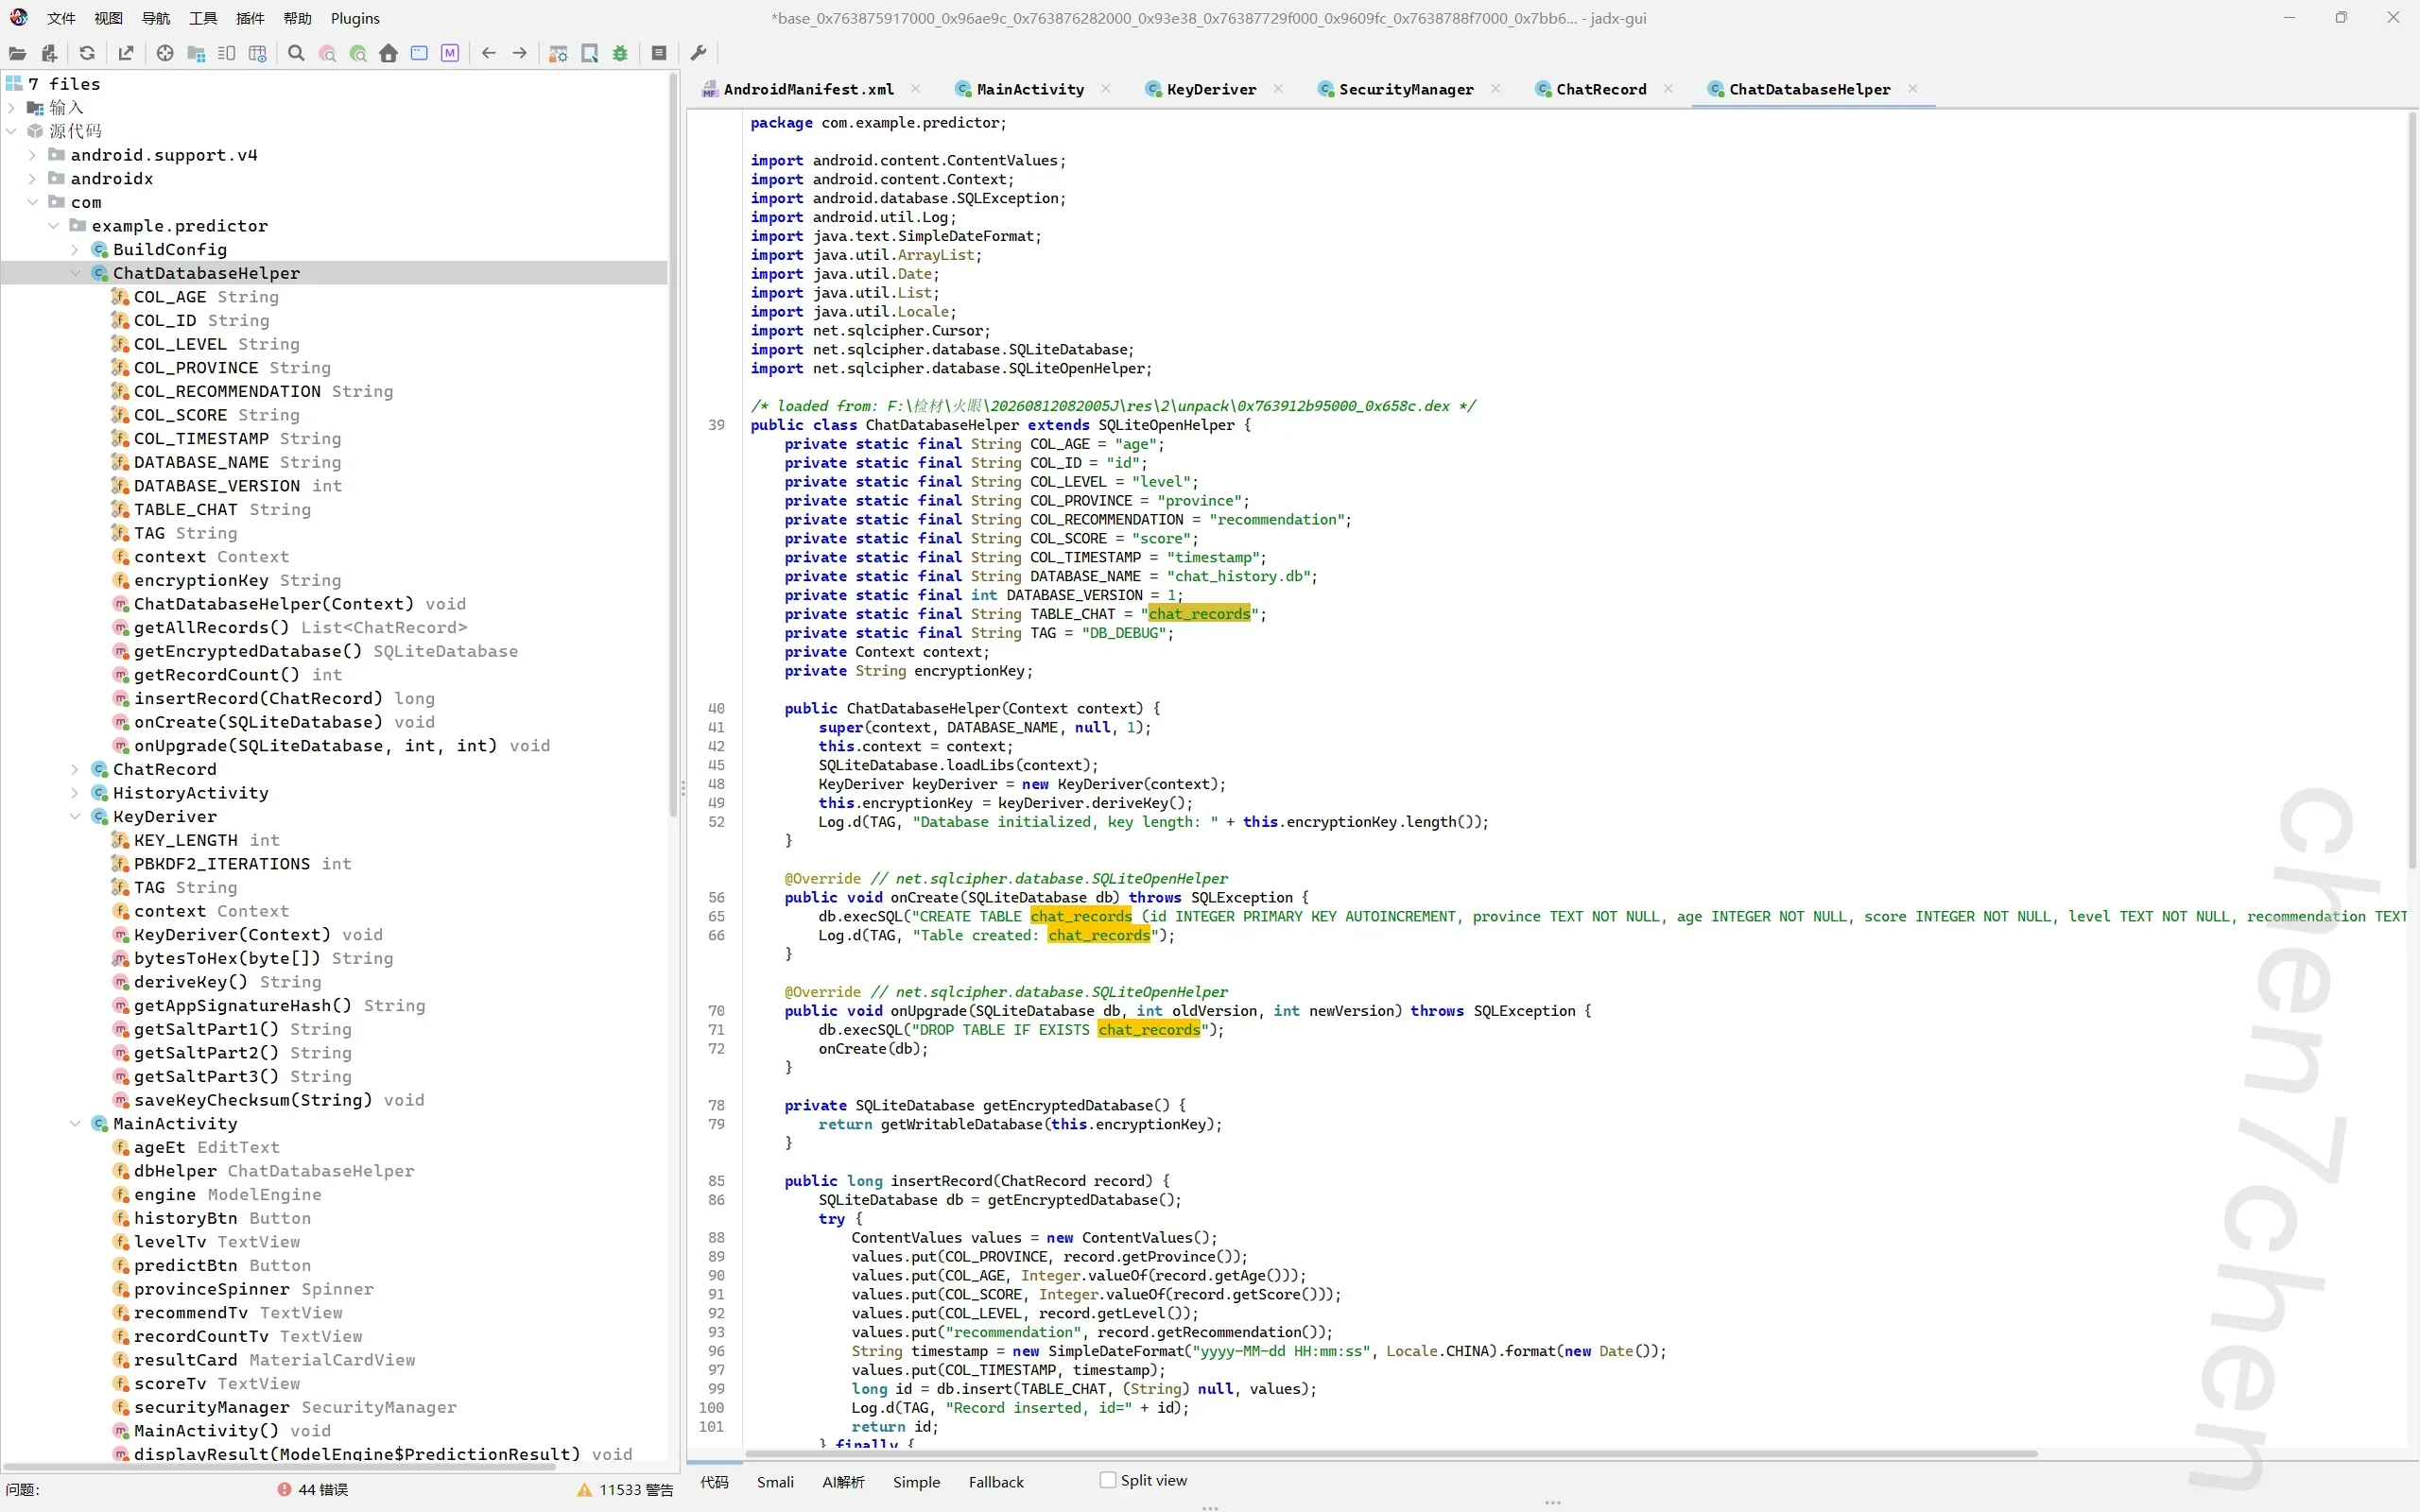Screen dimensions: 2420x1512
Task: Click the purple M manifest icon
Action: [x=450, y=53]
